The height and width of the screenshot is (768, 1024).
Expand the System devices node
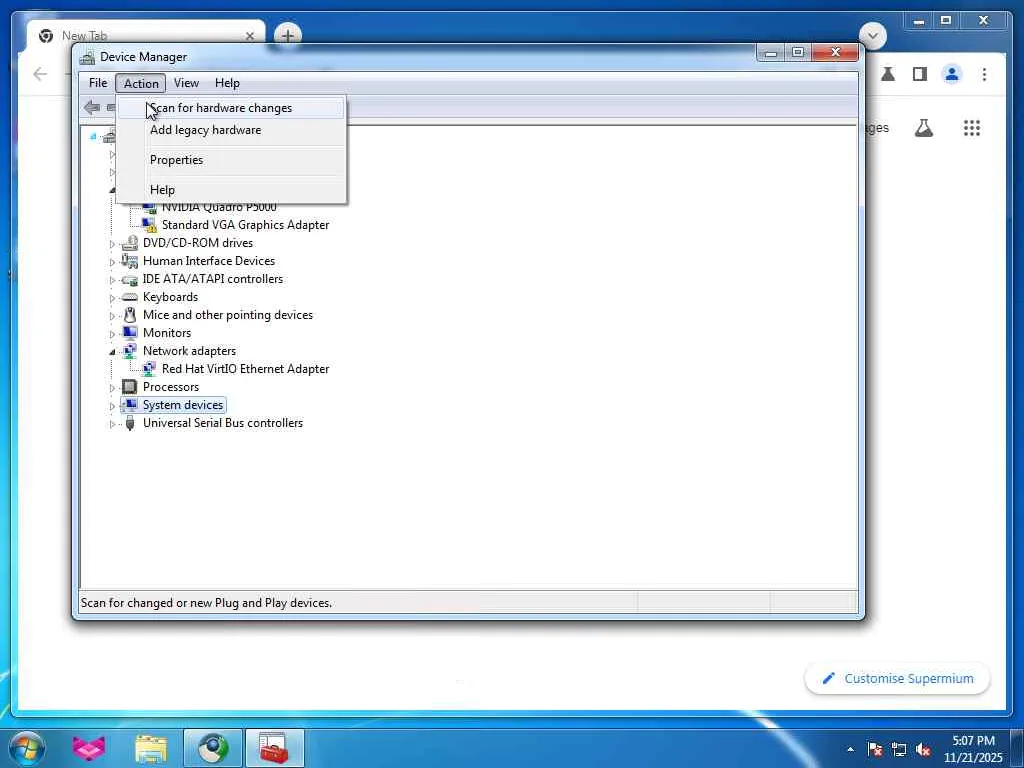click(112, 406)
